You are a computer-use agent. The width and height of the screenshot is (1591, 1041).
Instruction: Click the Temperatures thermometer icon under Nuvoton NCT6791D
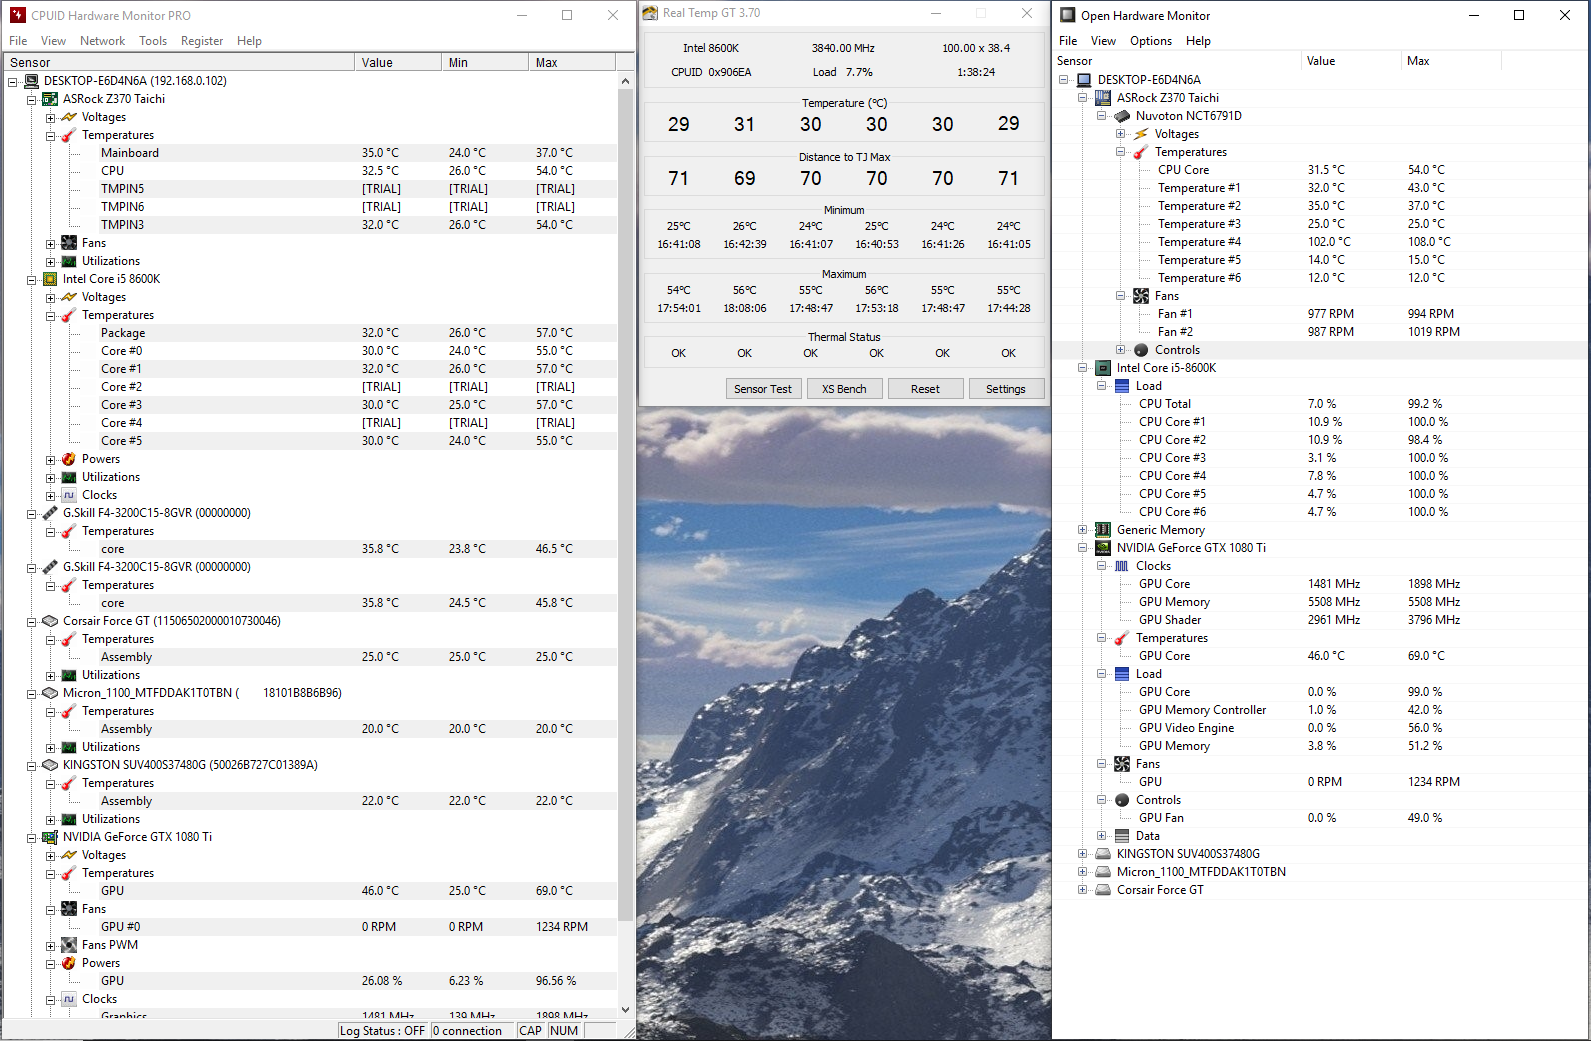[x=1141, y=152]
